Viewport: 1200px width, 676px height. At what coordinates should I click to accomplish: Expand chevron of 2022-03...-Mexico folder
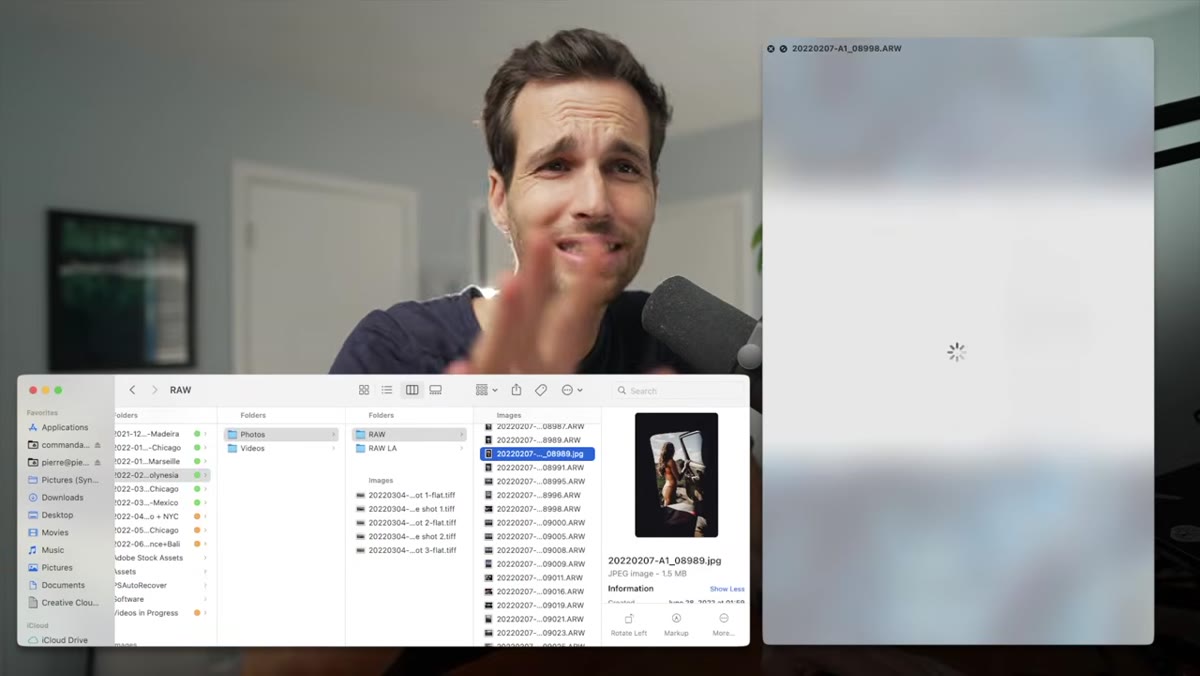pos(206,503)
